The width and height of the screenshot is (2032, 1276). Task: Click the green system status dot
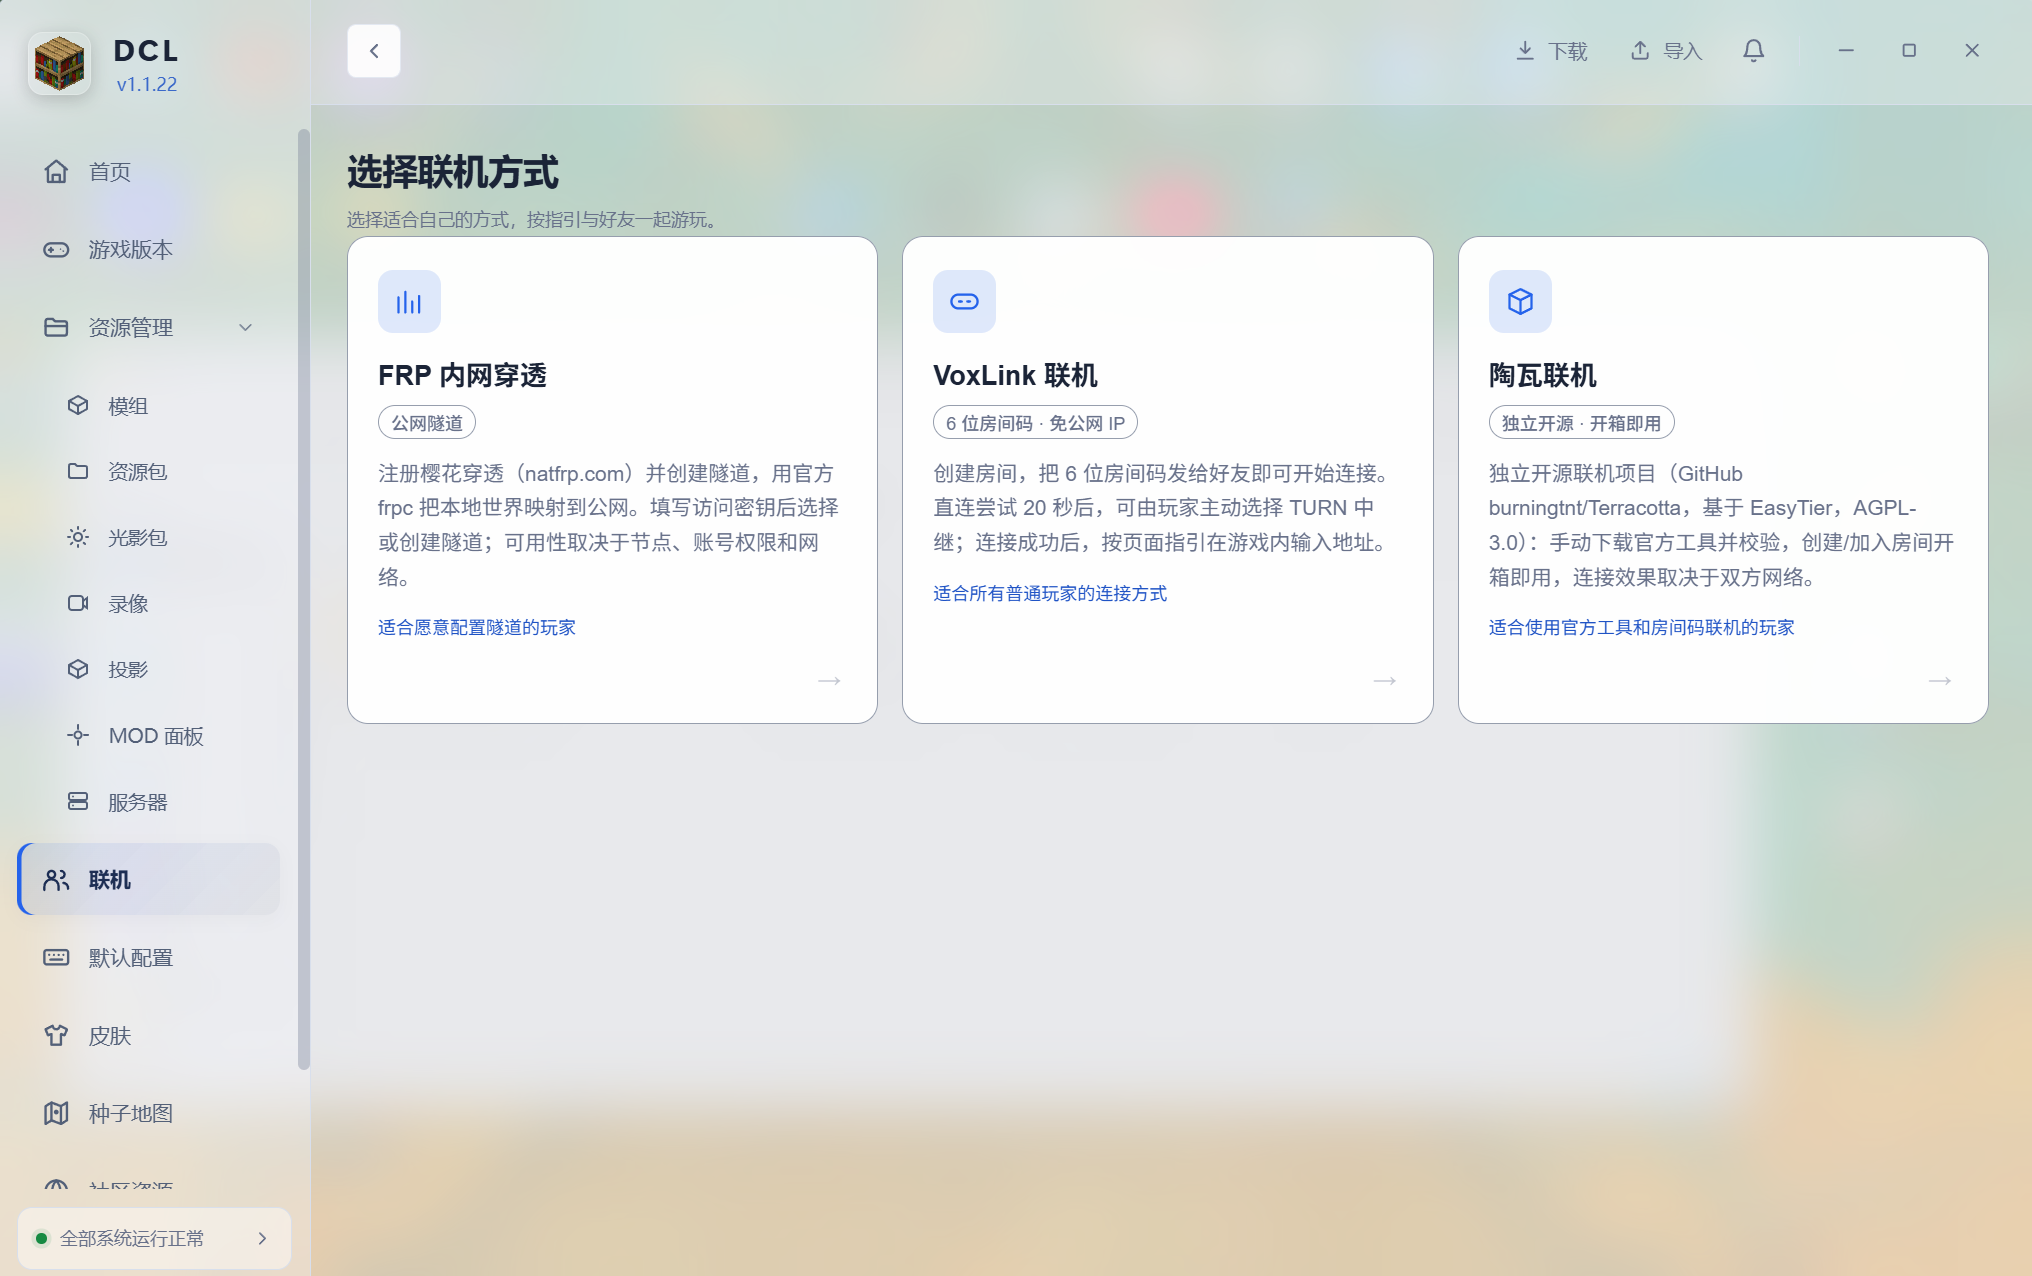point(41,1239)
